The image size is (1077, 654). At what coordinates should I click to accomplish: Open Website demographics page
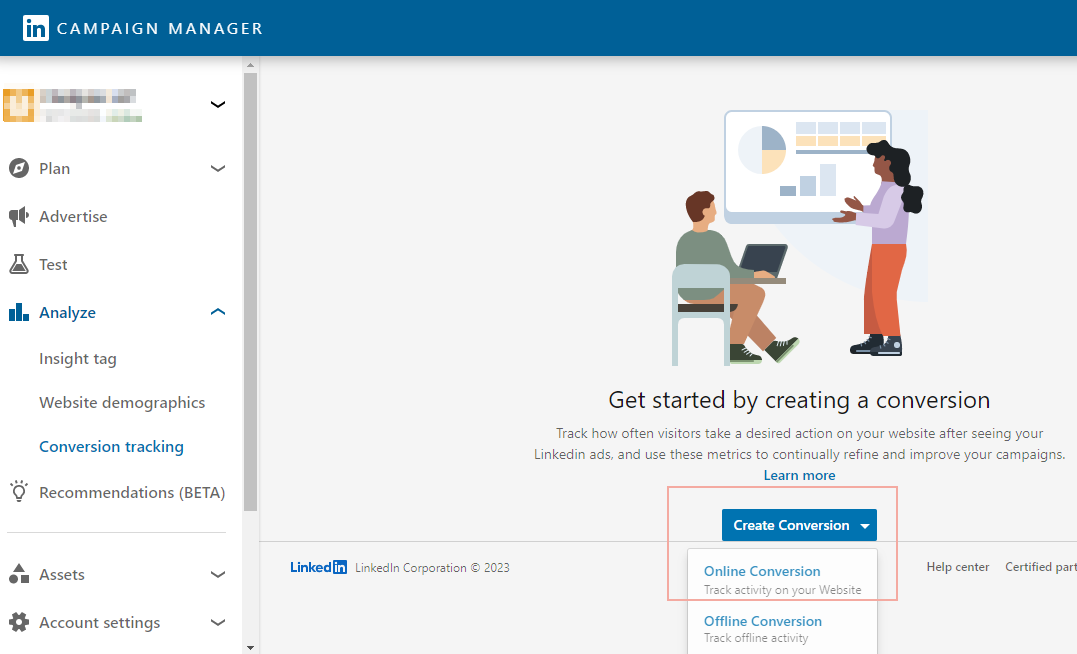click(122, 403)
